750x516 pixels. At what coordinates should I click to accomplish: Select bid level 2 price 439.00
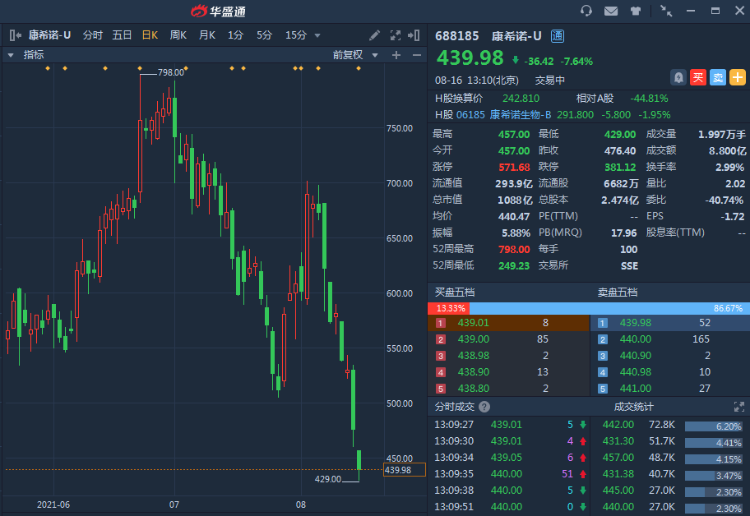point(473,339)
